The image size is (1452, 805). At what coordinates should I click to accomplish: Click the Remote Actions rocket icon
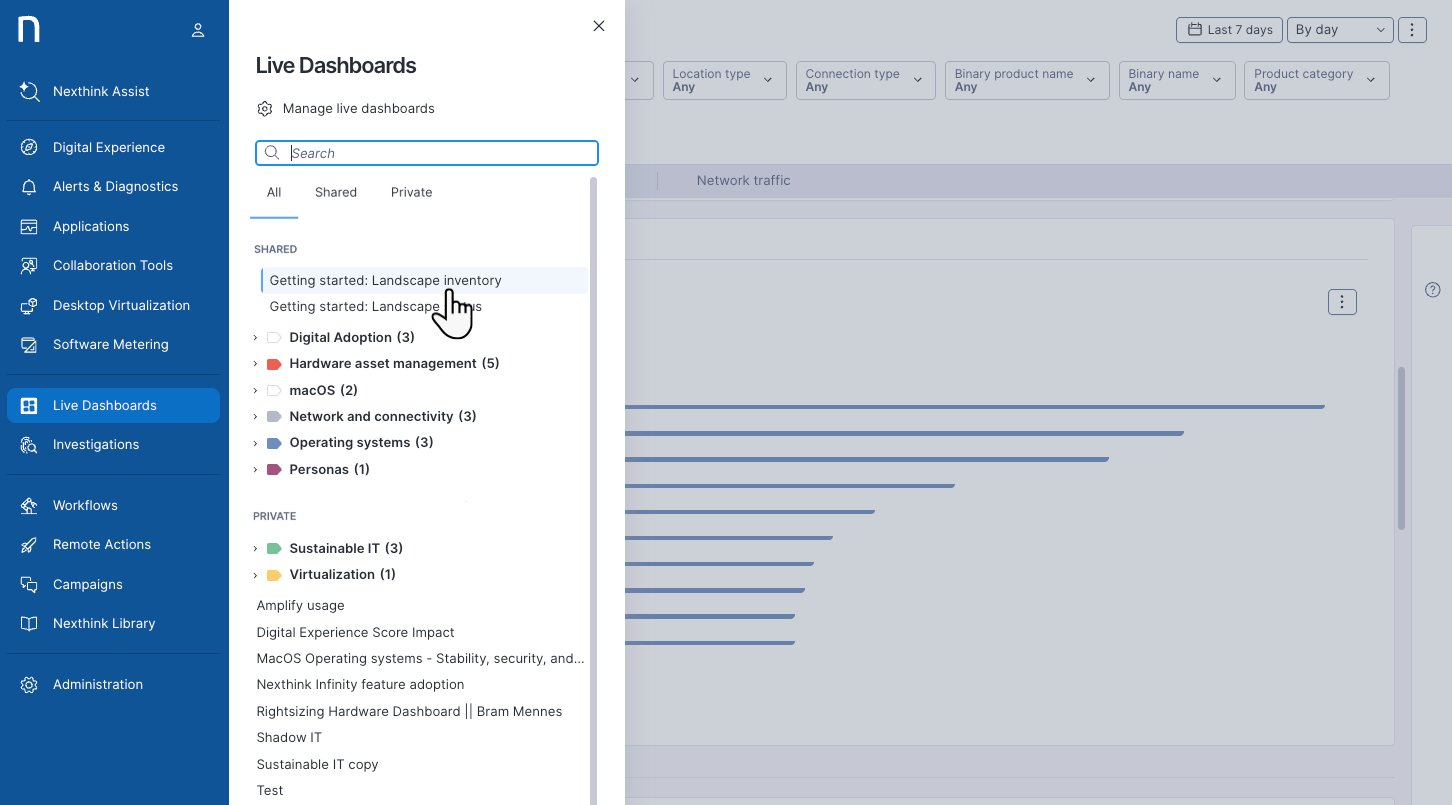pyautogui.click(x=29, y=545)
